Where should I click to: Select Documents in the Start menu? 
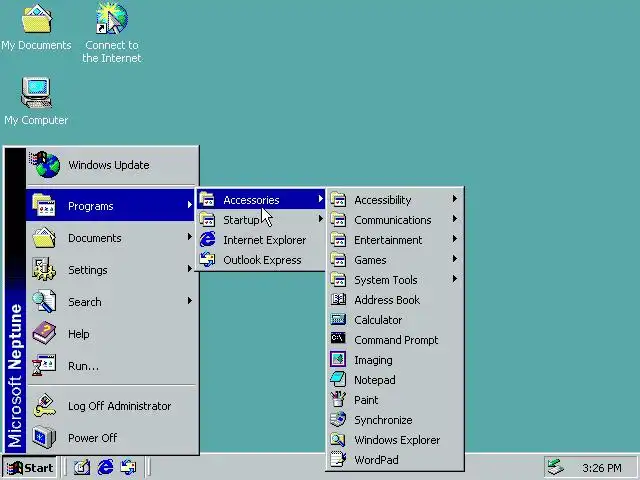point(110,238)
